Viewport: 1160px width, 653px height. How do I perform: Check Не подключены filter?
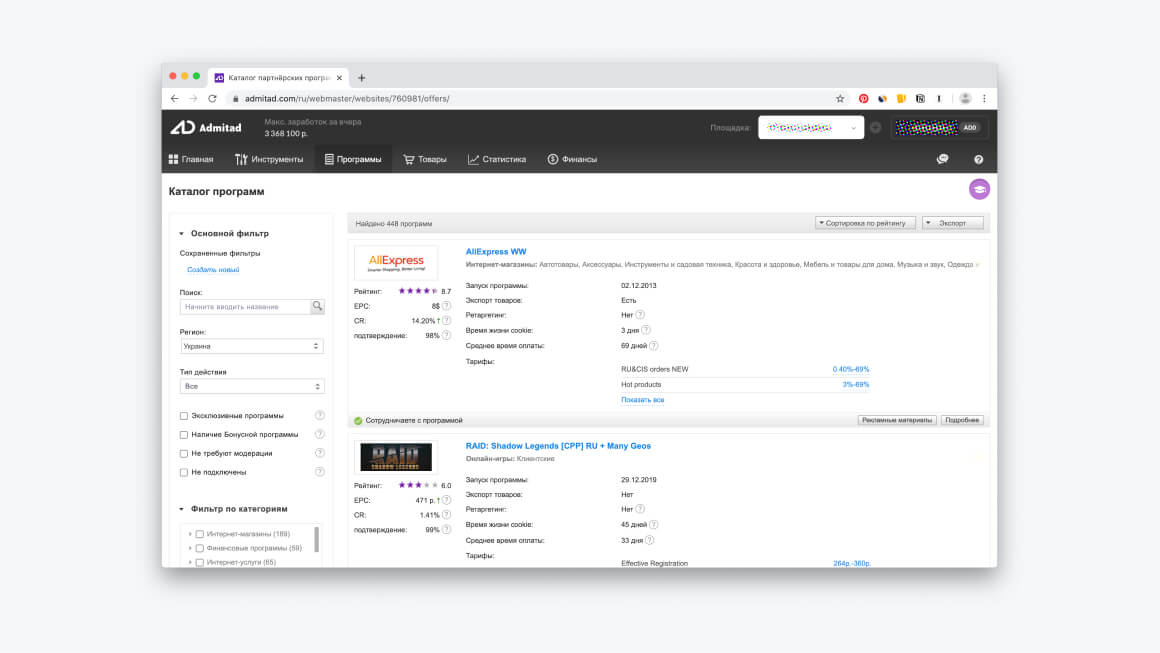coord(183,473)
